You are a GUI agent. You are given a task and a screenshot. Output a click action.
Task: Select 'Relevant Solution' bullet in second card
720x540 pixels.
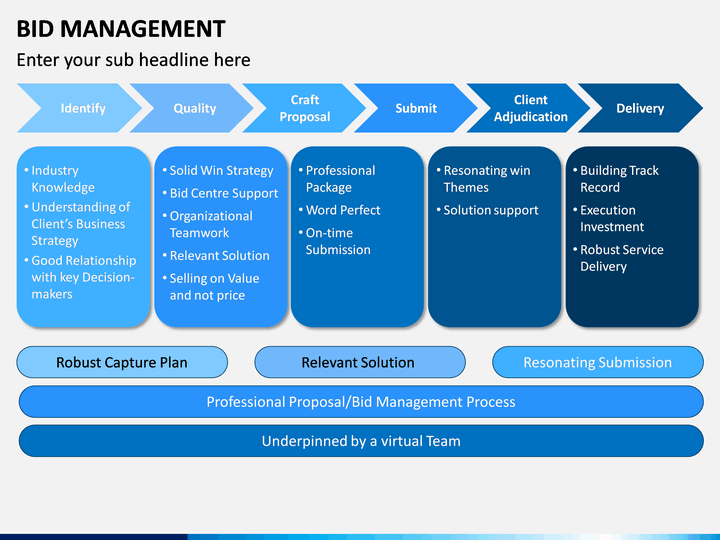[216, 256]
